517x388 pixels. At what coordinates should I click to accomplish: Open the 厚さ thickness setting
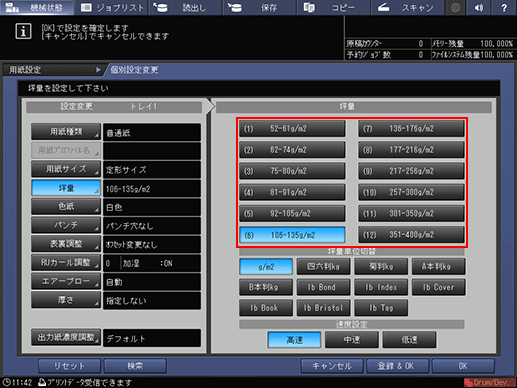coord(66,300)
